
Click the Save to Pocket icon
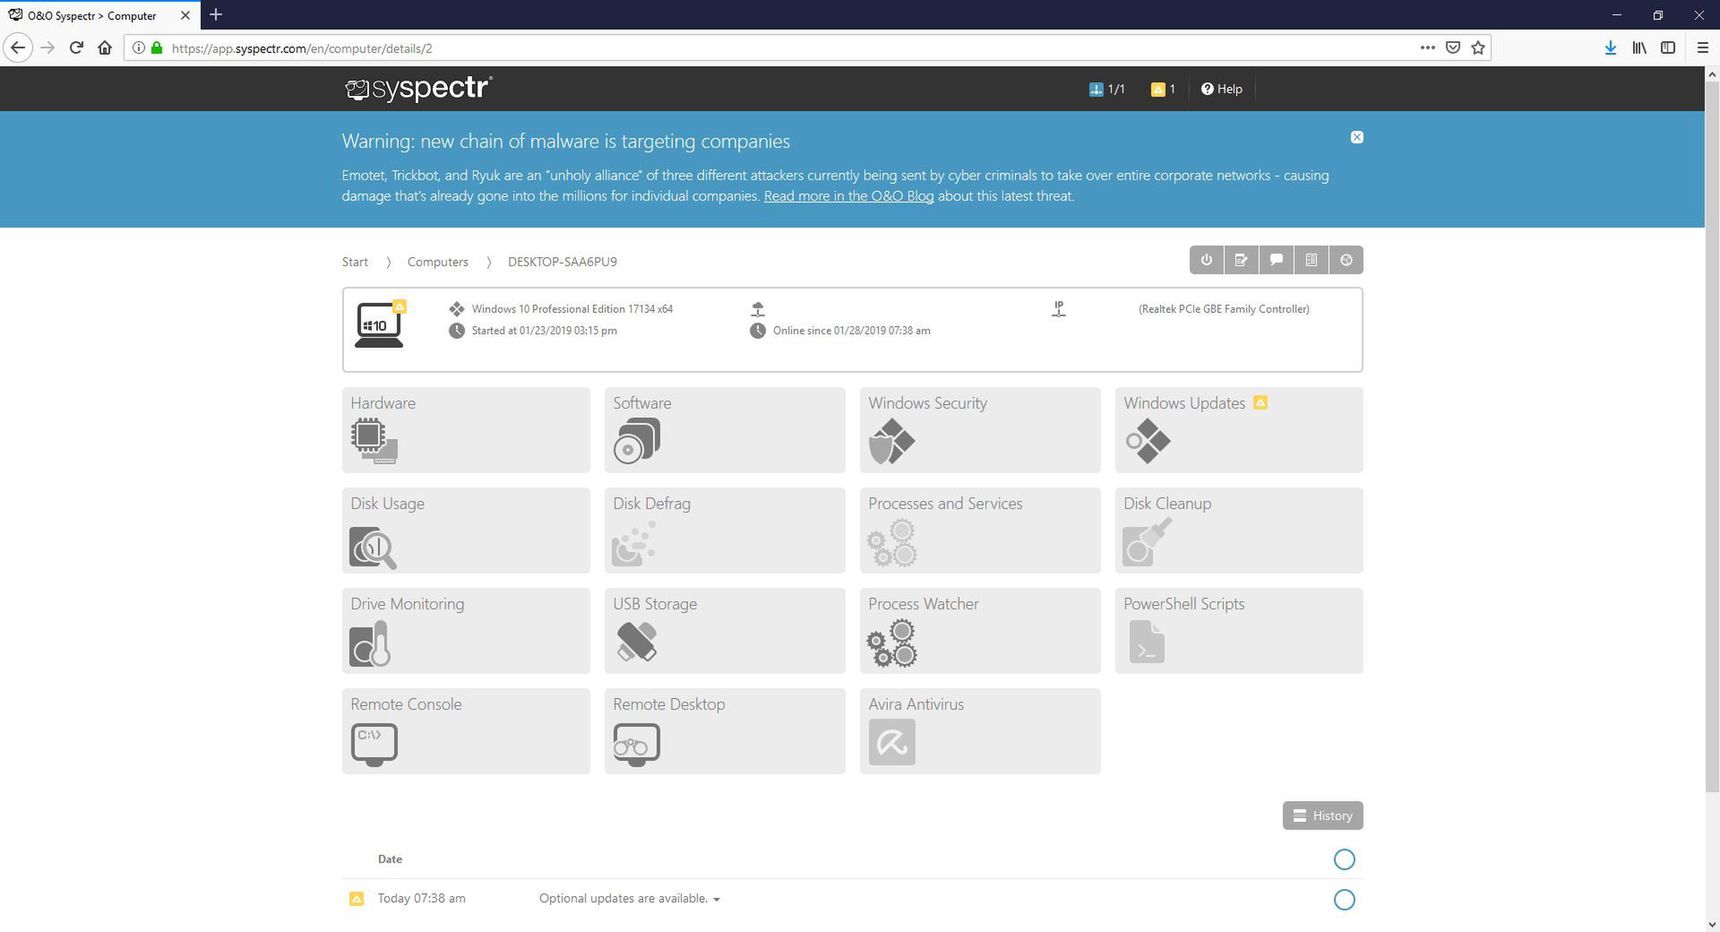tap(1453, 48)
